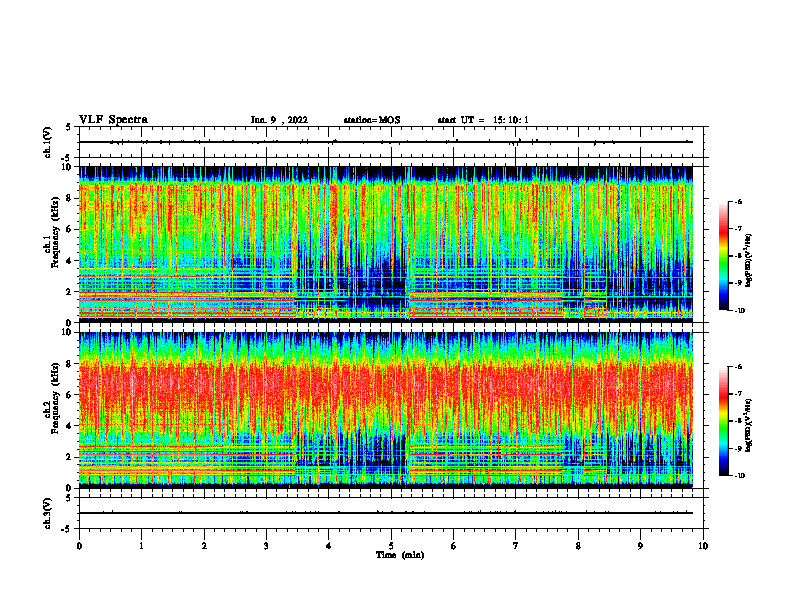Click the 'Jan. 9 , 2022' date text
This screenshot has width=792, height=612.
click(279, 120)
